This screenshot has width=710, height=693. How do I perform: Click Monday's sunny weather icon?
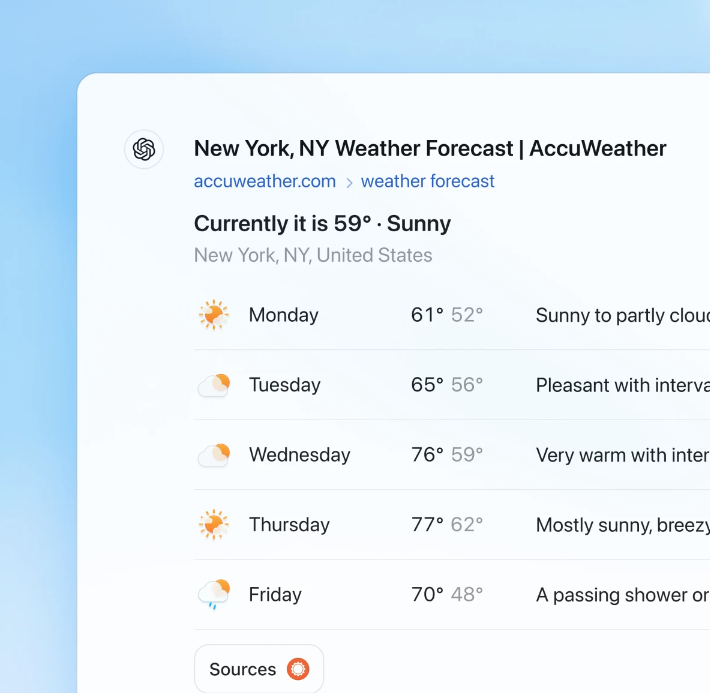pyautogui.click(x=214, y=315)
